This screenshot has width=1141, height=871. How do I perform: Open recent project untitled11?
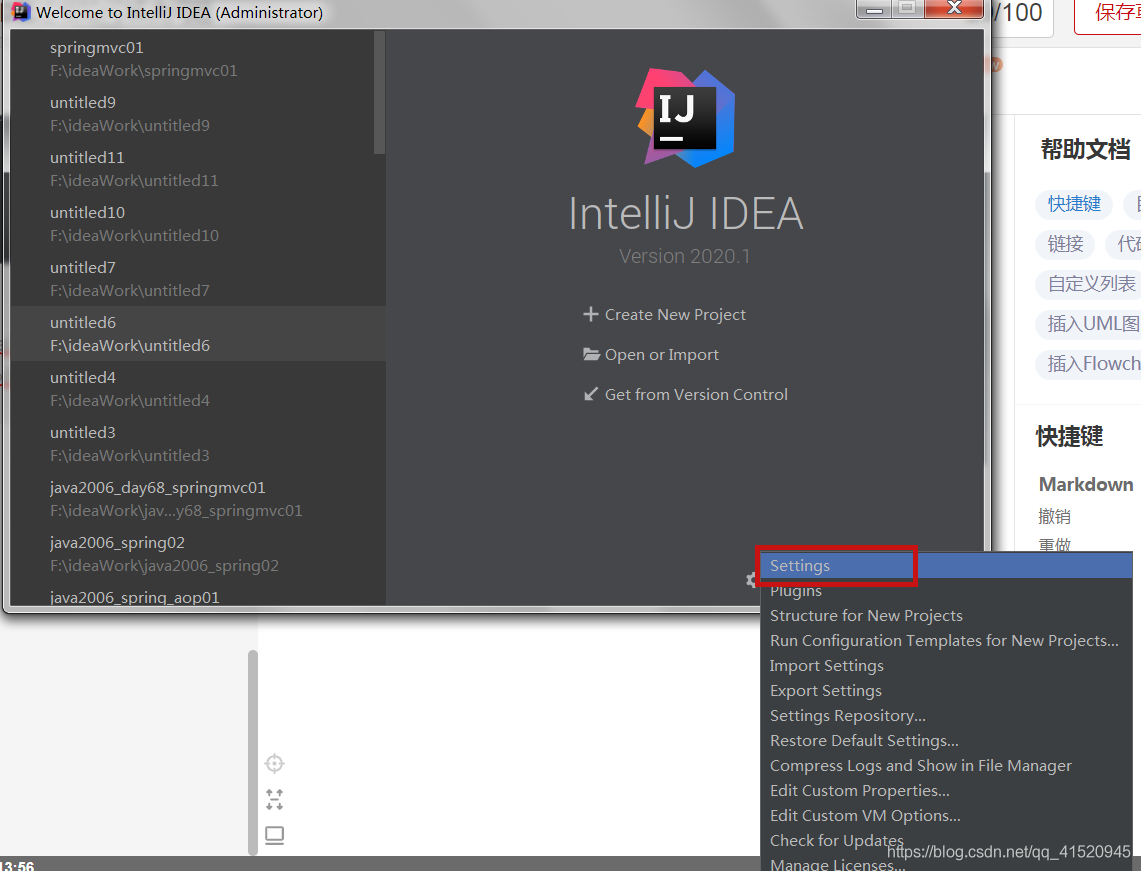[x=192, y=169]
